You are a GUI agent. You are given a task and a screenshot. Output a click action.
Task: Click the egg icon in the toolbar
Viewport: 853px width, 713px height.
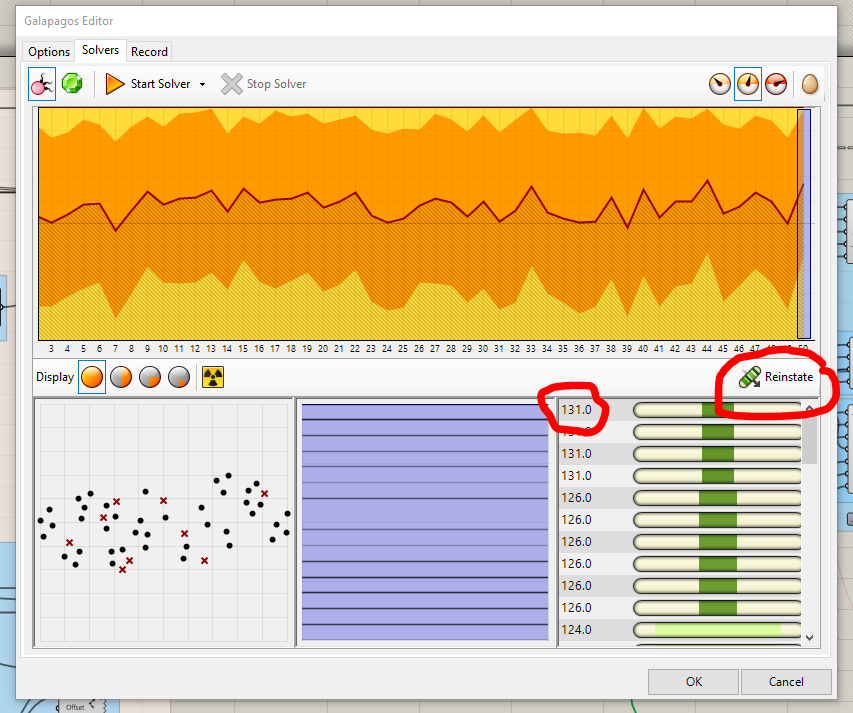809,84
